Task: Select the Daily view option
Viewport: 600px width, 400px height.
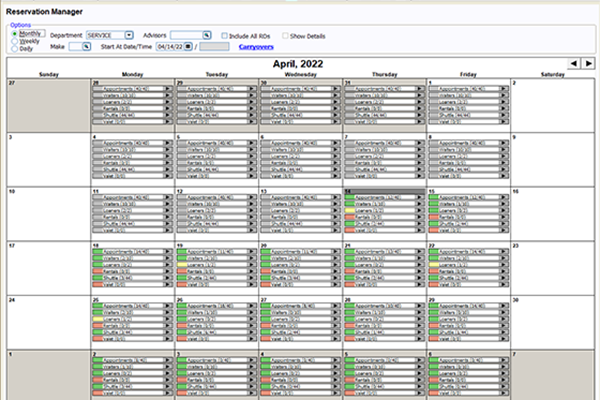Action: coord(15,49)
